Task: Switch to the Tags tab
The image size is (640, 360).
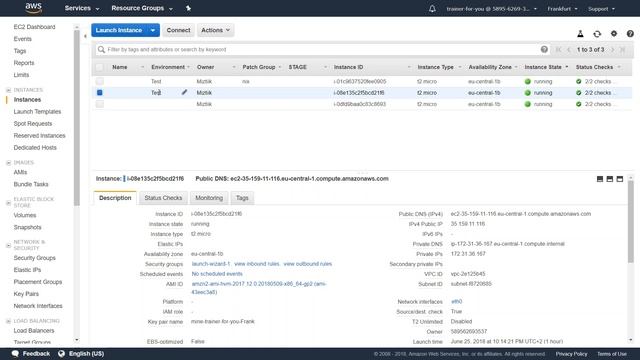Action: (x=242, y=198)
